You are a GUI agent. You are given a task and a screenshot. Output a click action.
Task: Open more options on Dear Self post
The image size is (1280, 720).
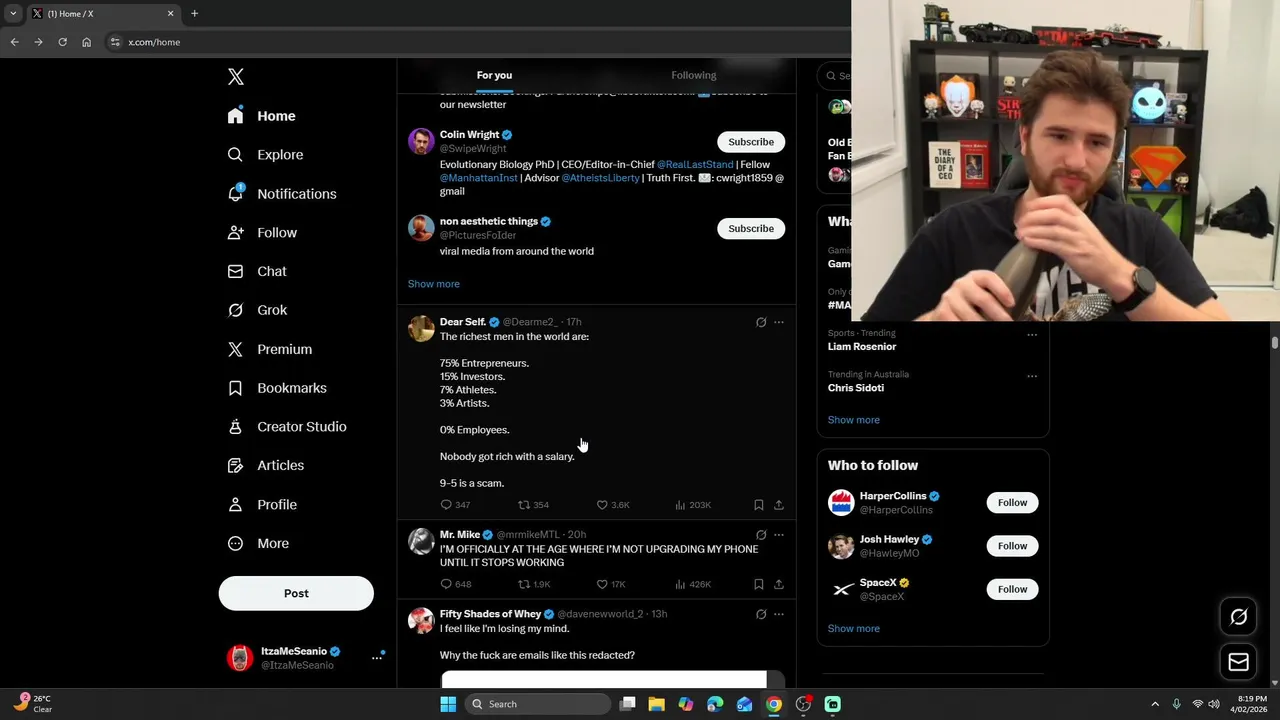click(779, 322)
